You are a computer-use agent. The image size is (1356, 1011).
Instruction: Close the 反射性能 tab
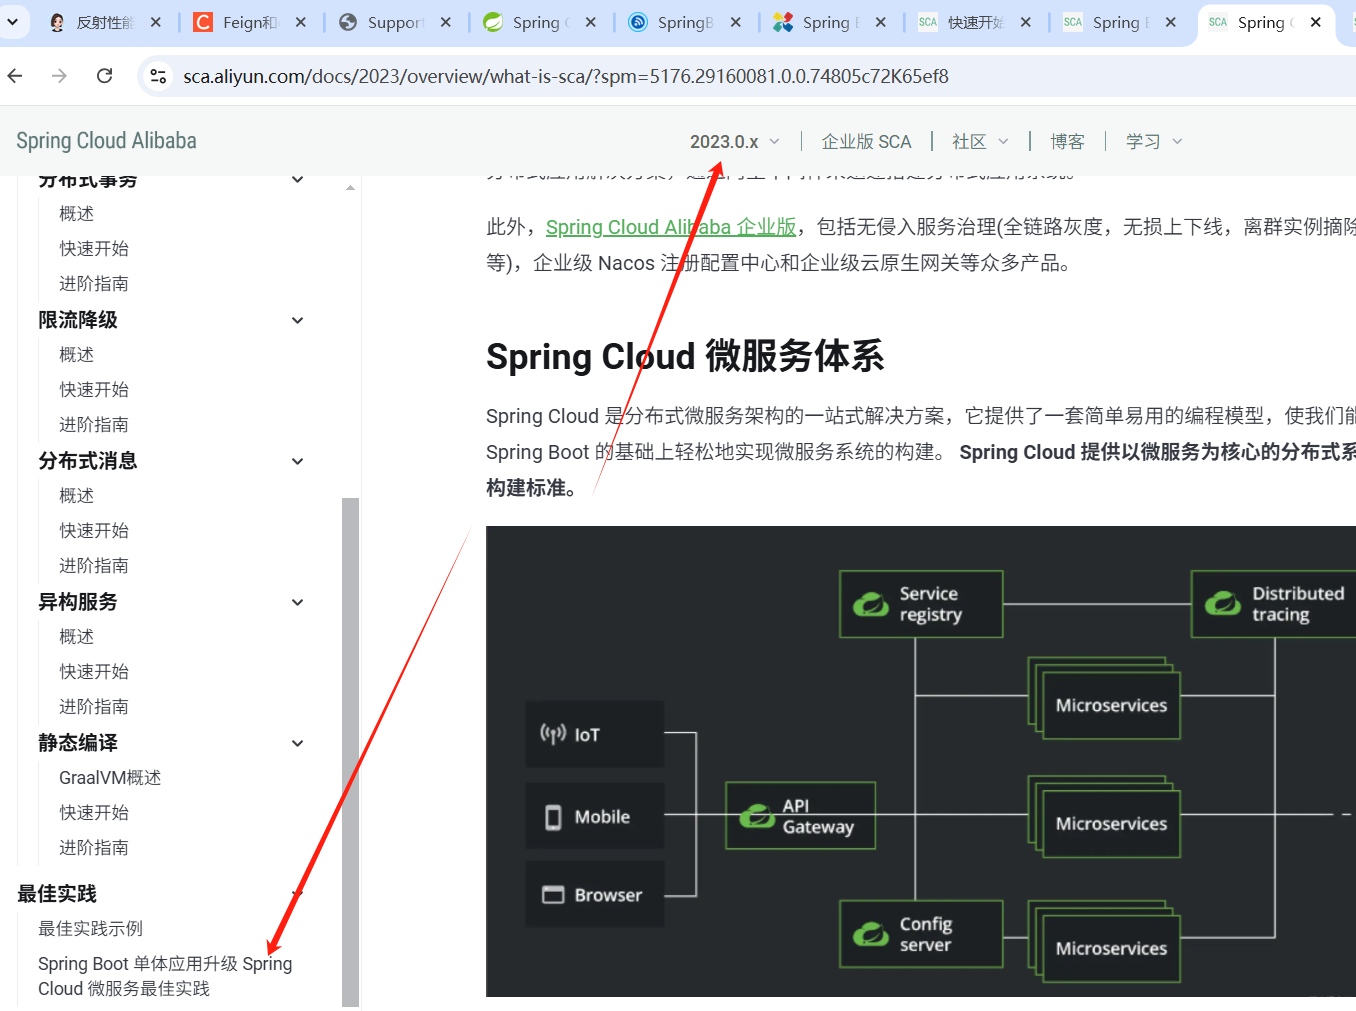pyautogui.click(x=156, y=22)
